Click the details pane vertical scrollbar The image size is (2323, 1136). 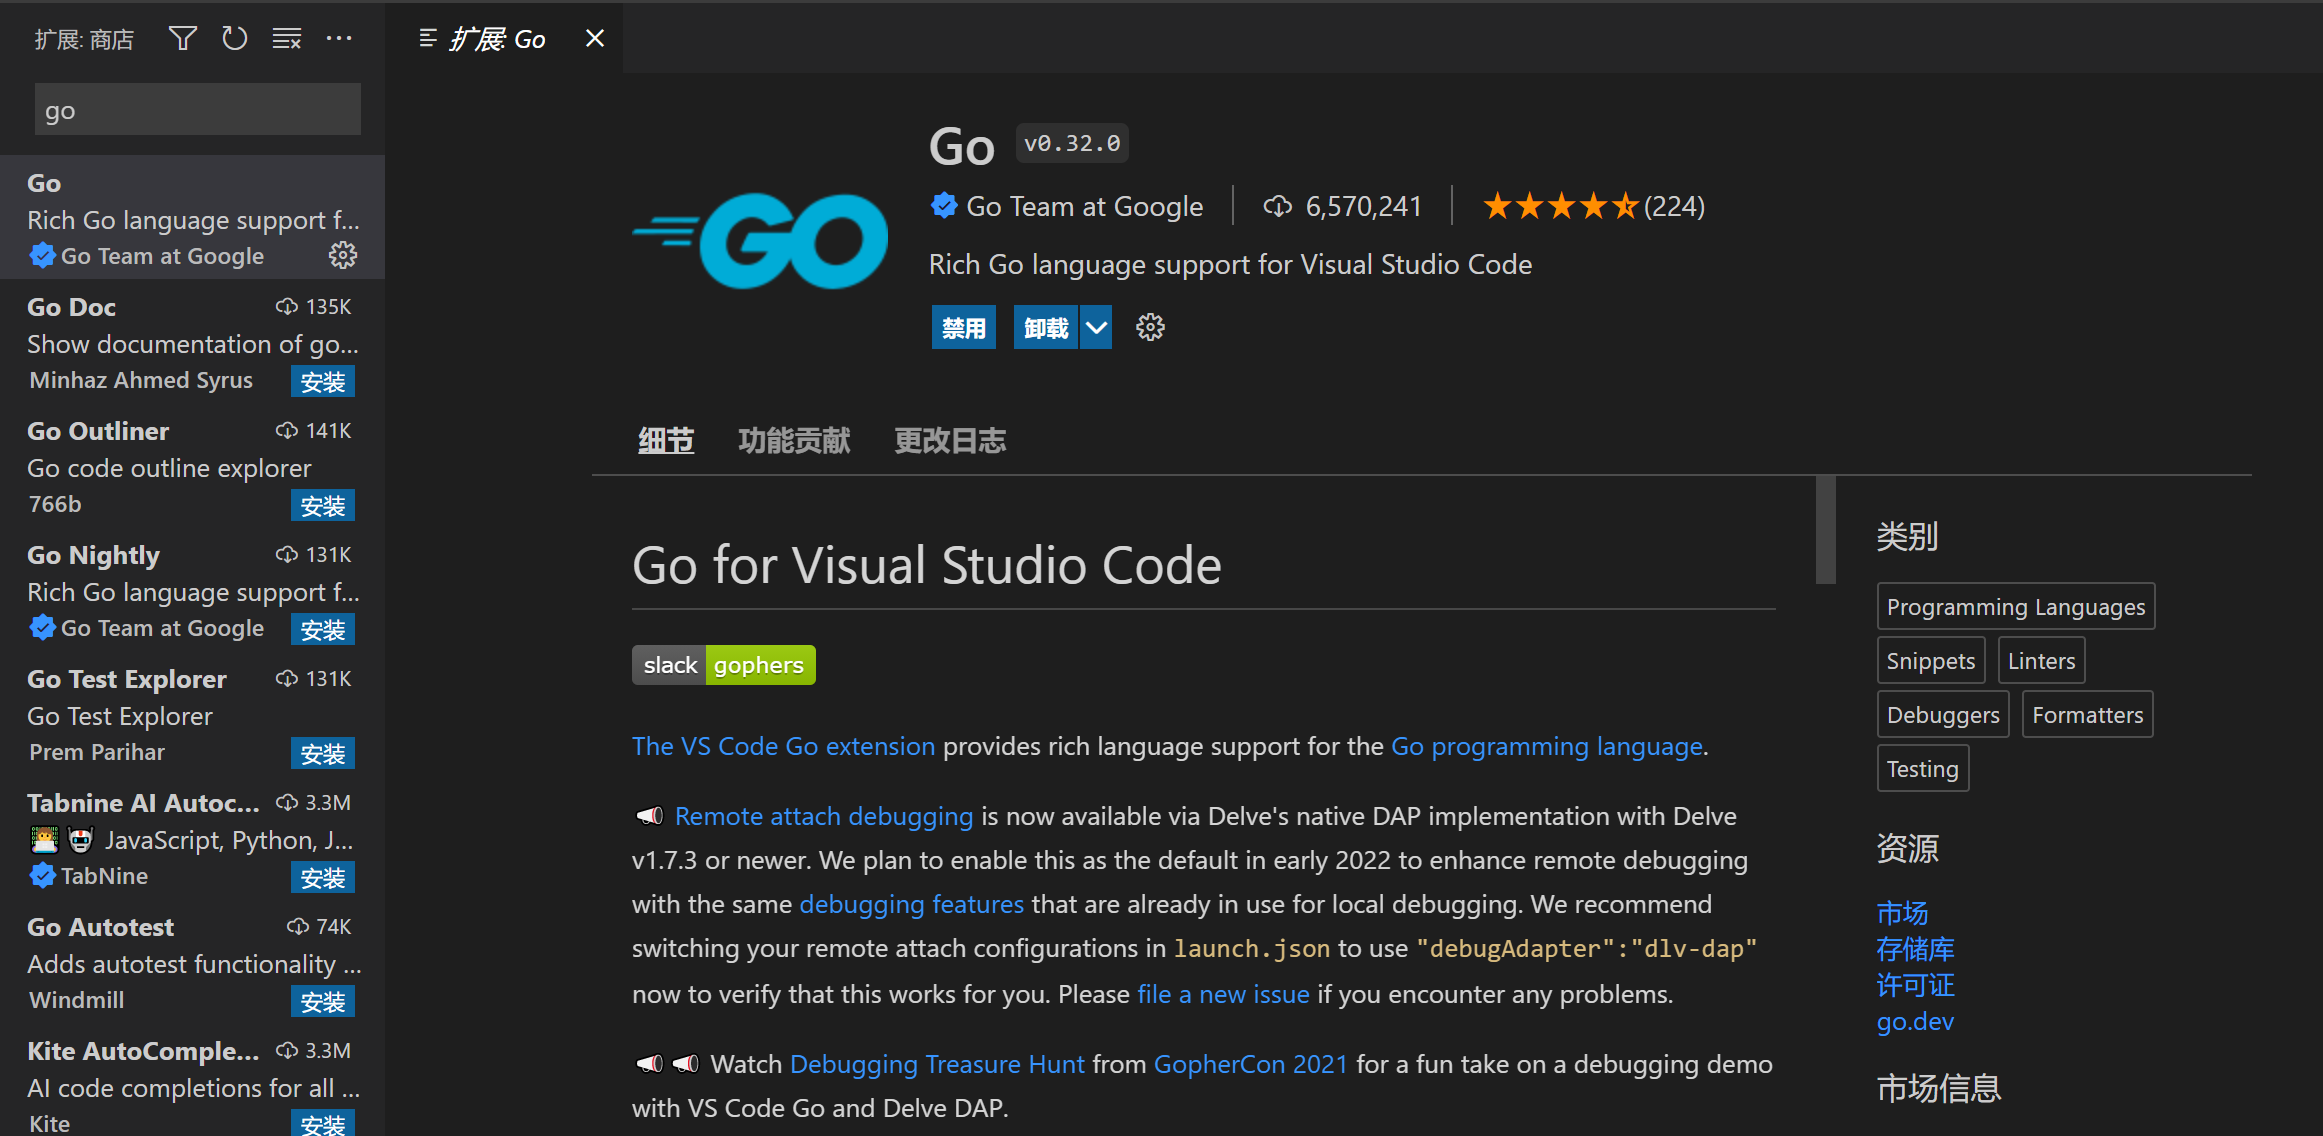(1825, 530)
